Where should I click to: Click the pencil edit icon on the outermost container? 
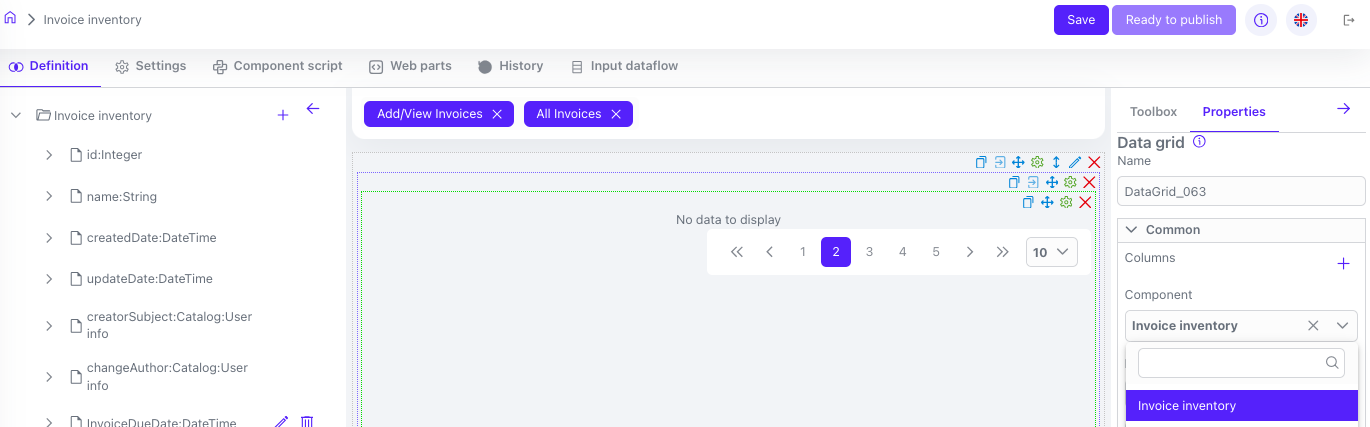(1075, 162)
